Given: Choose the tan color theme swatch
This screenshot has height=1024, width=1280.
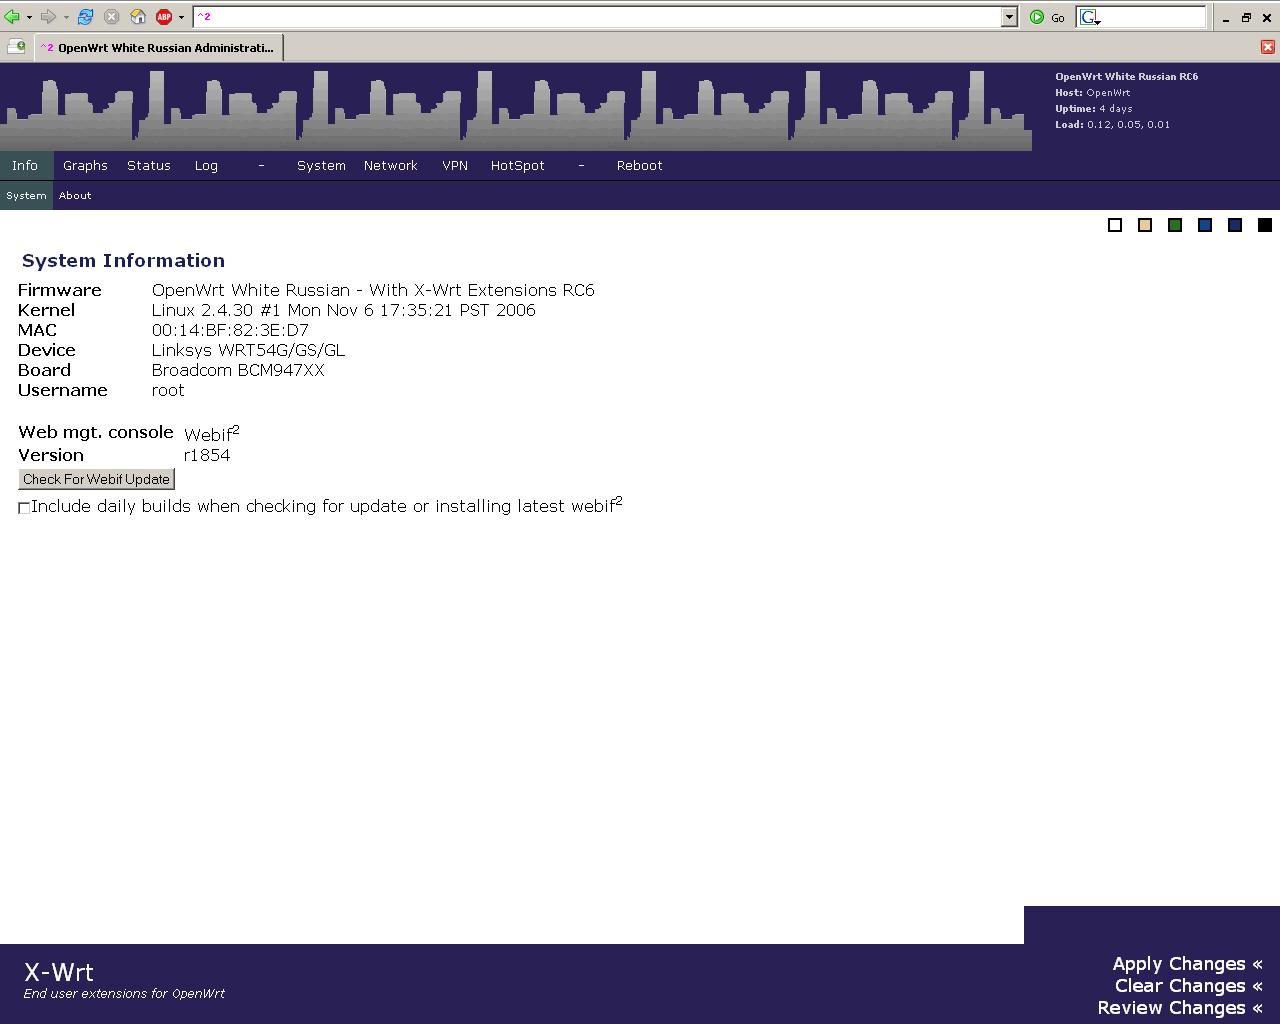Looking at the screenshot, I should pyautogui.click(x=1145, y=225).
